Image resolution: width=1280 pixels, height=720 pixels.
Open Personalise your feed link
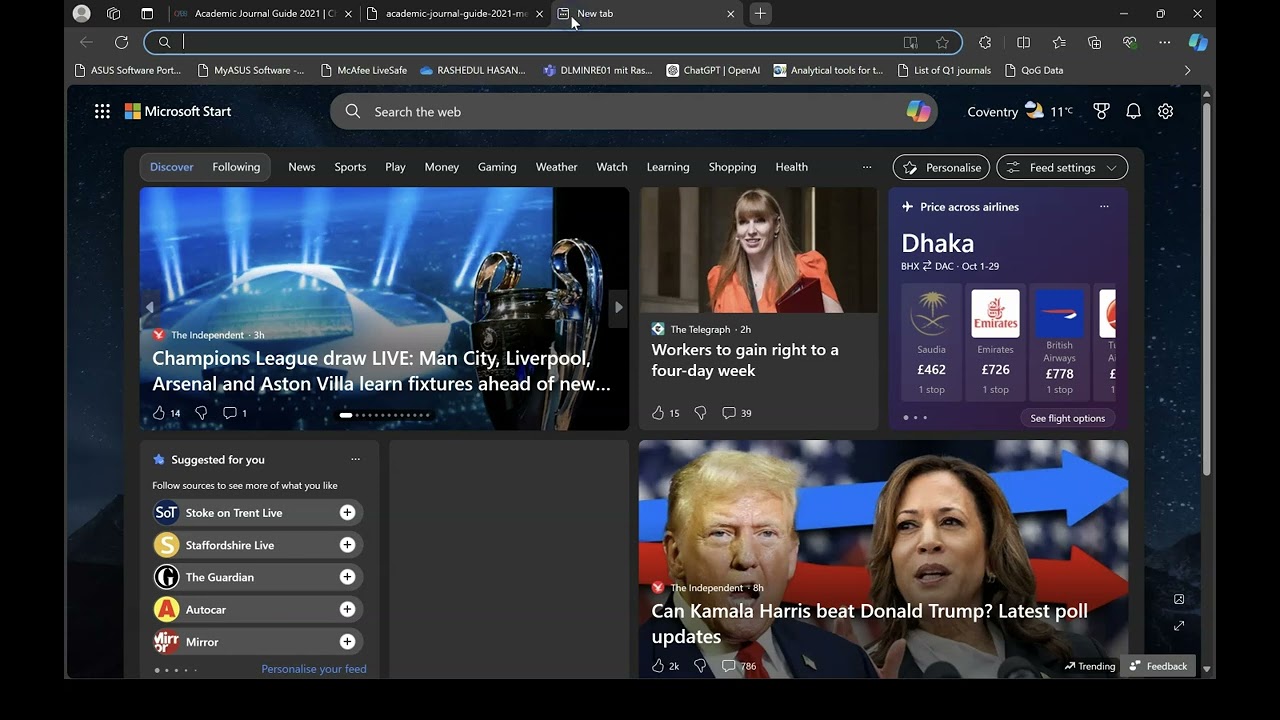coord(314,669)
